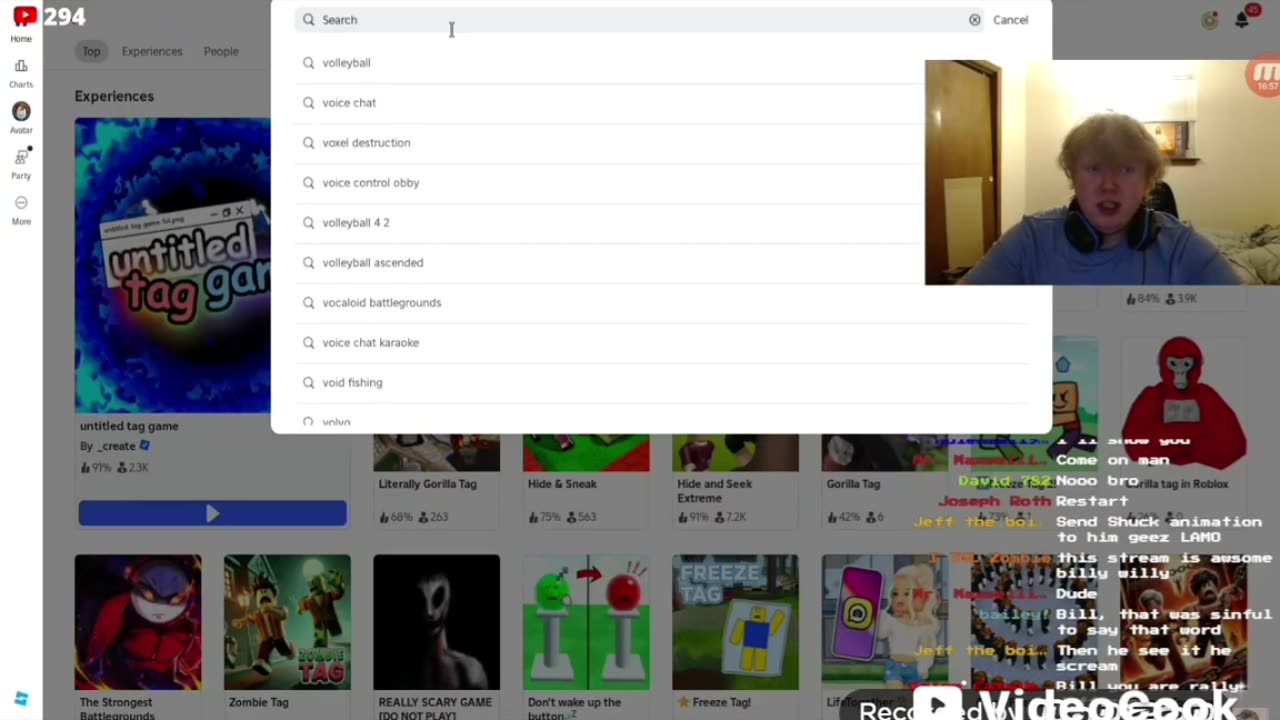This screenshot has height=720, width=1280.
Task: Click the notifications bell icon
Action: tap(1242, 19)
